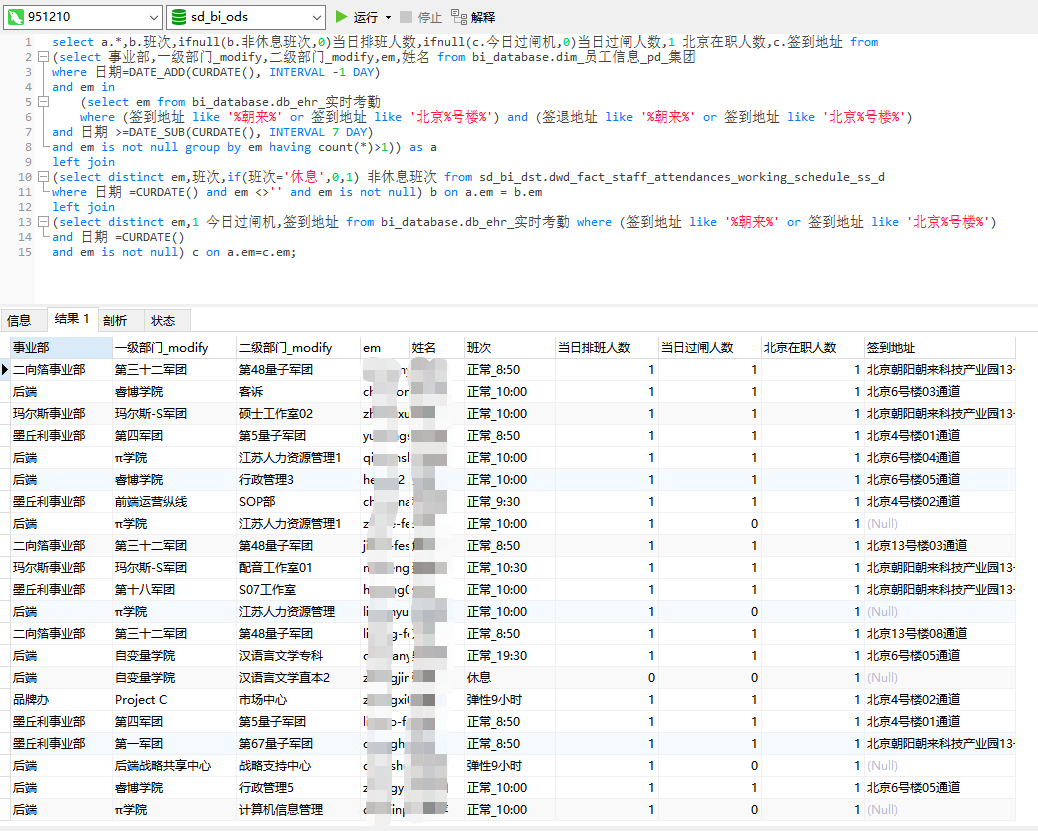Click the 班次 column header
Screen dimensions: 1038x831
(510, 348)
